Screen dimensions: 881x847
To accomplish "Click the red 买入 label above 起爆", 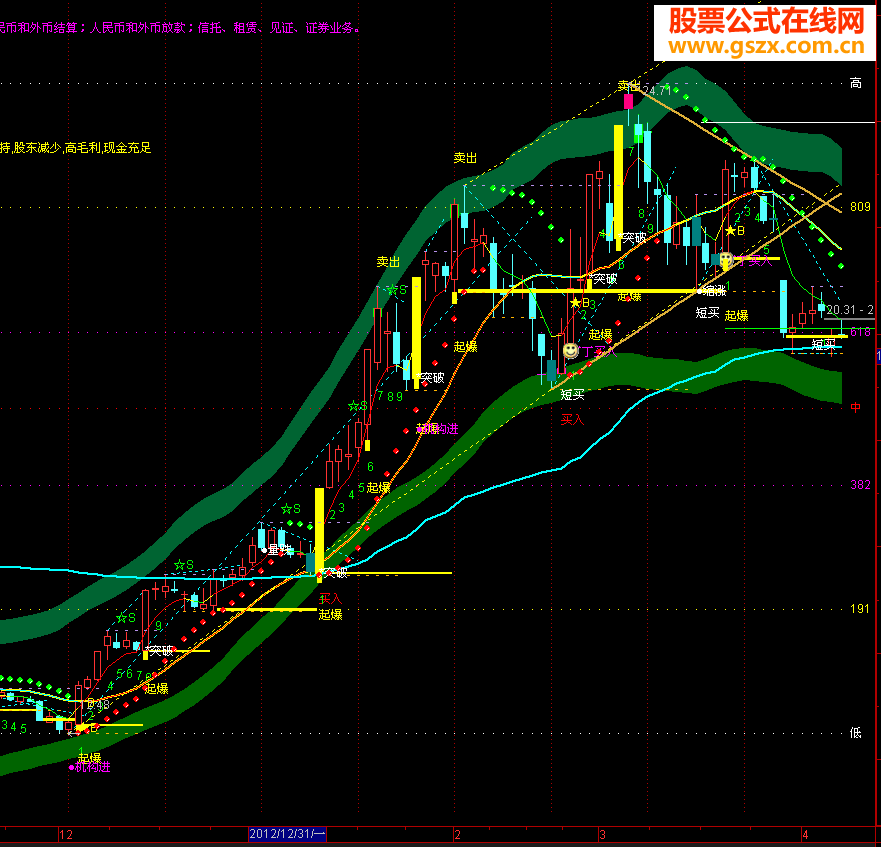I will pos(330,599).
